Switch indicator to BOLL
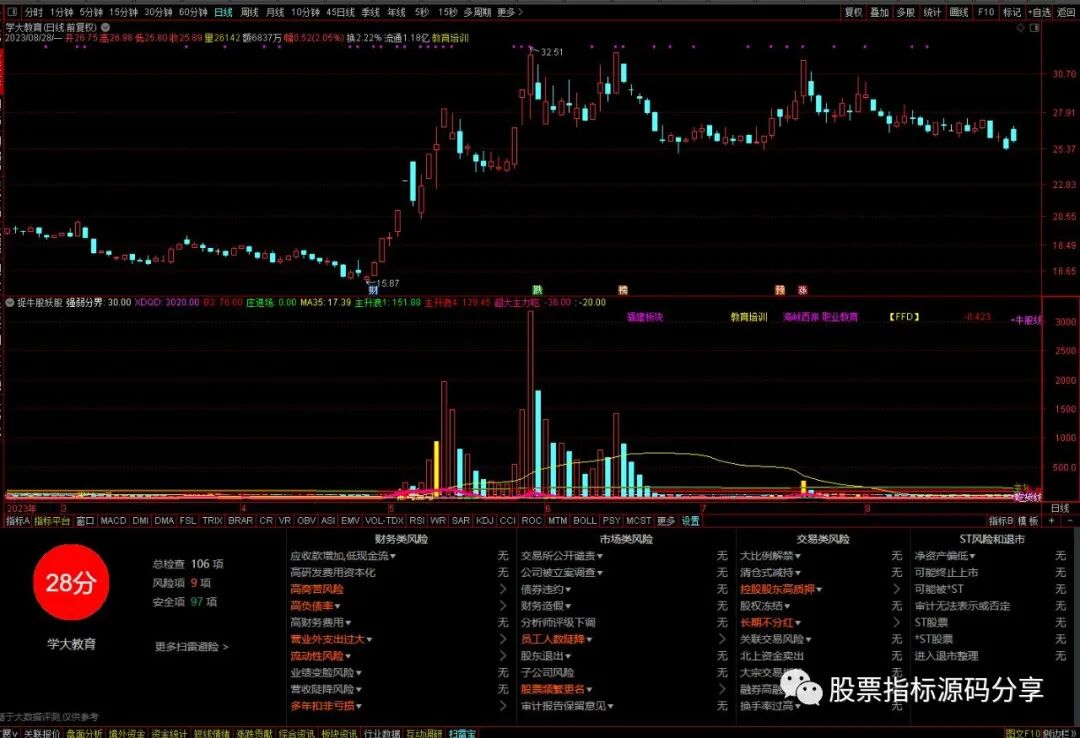 585,521
